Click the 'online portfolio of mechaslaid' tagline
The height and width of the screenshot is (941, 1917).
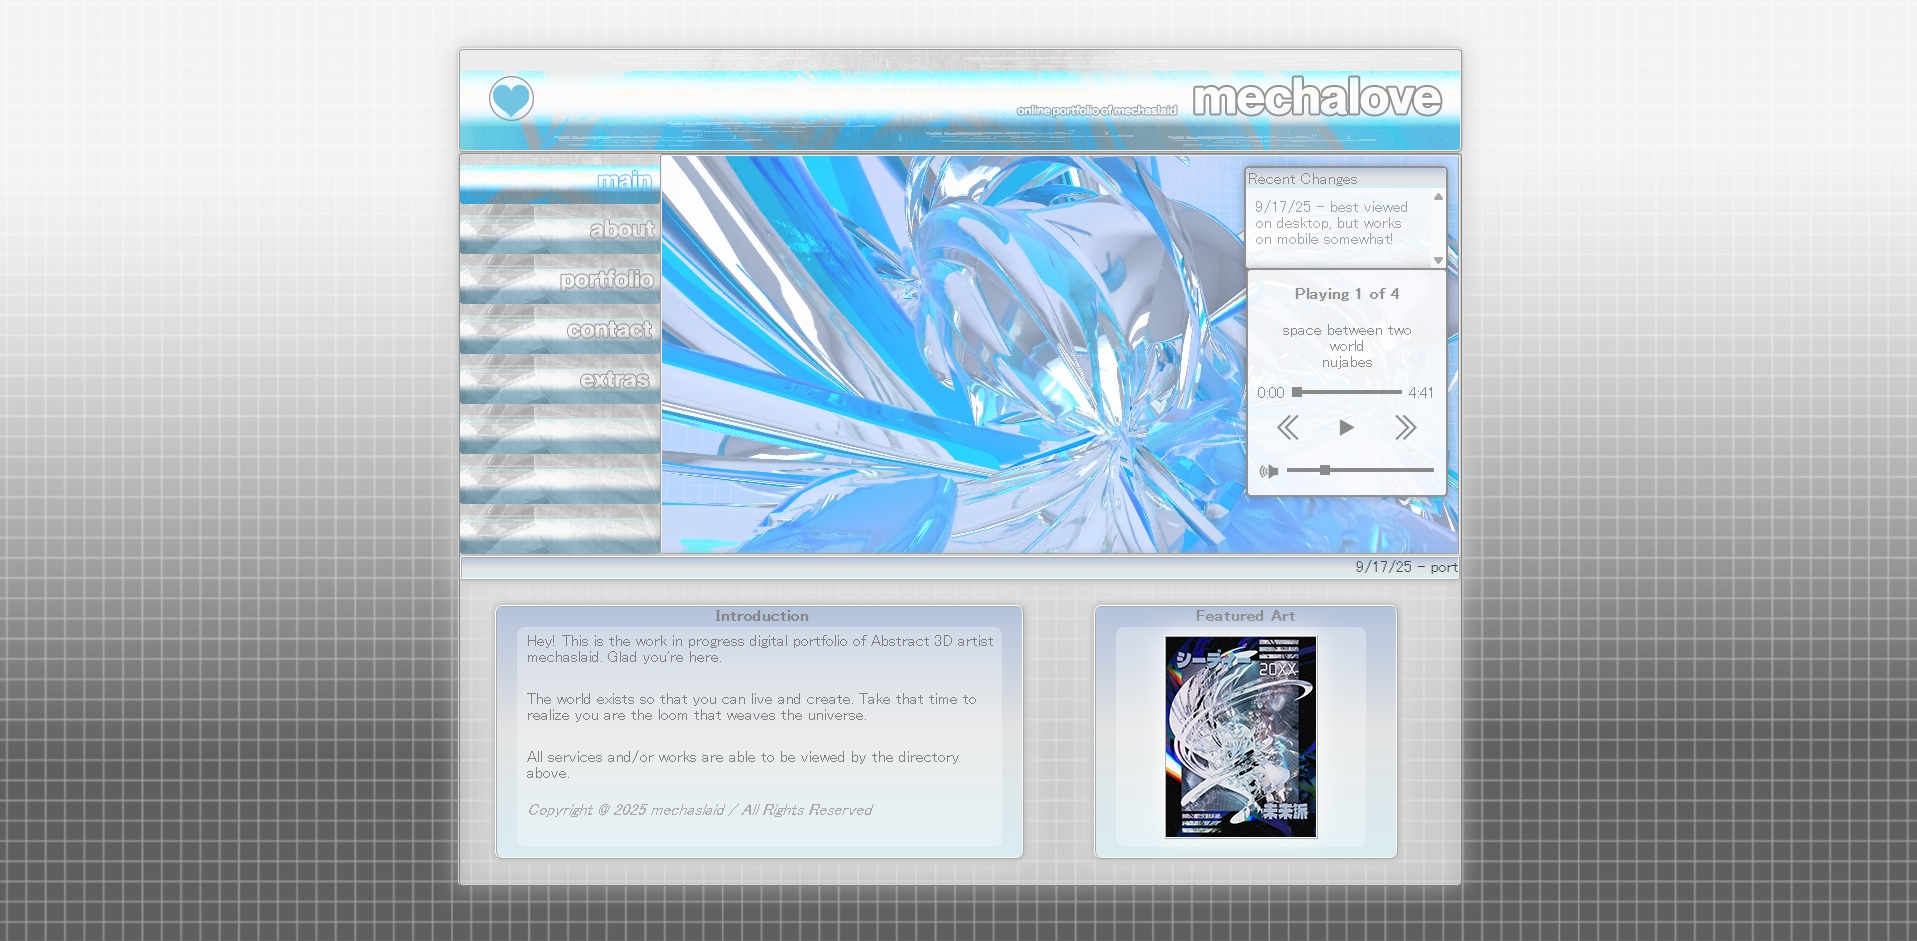point(1096,110)
